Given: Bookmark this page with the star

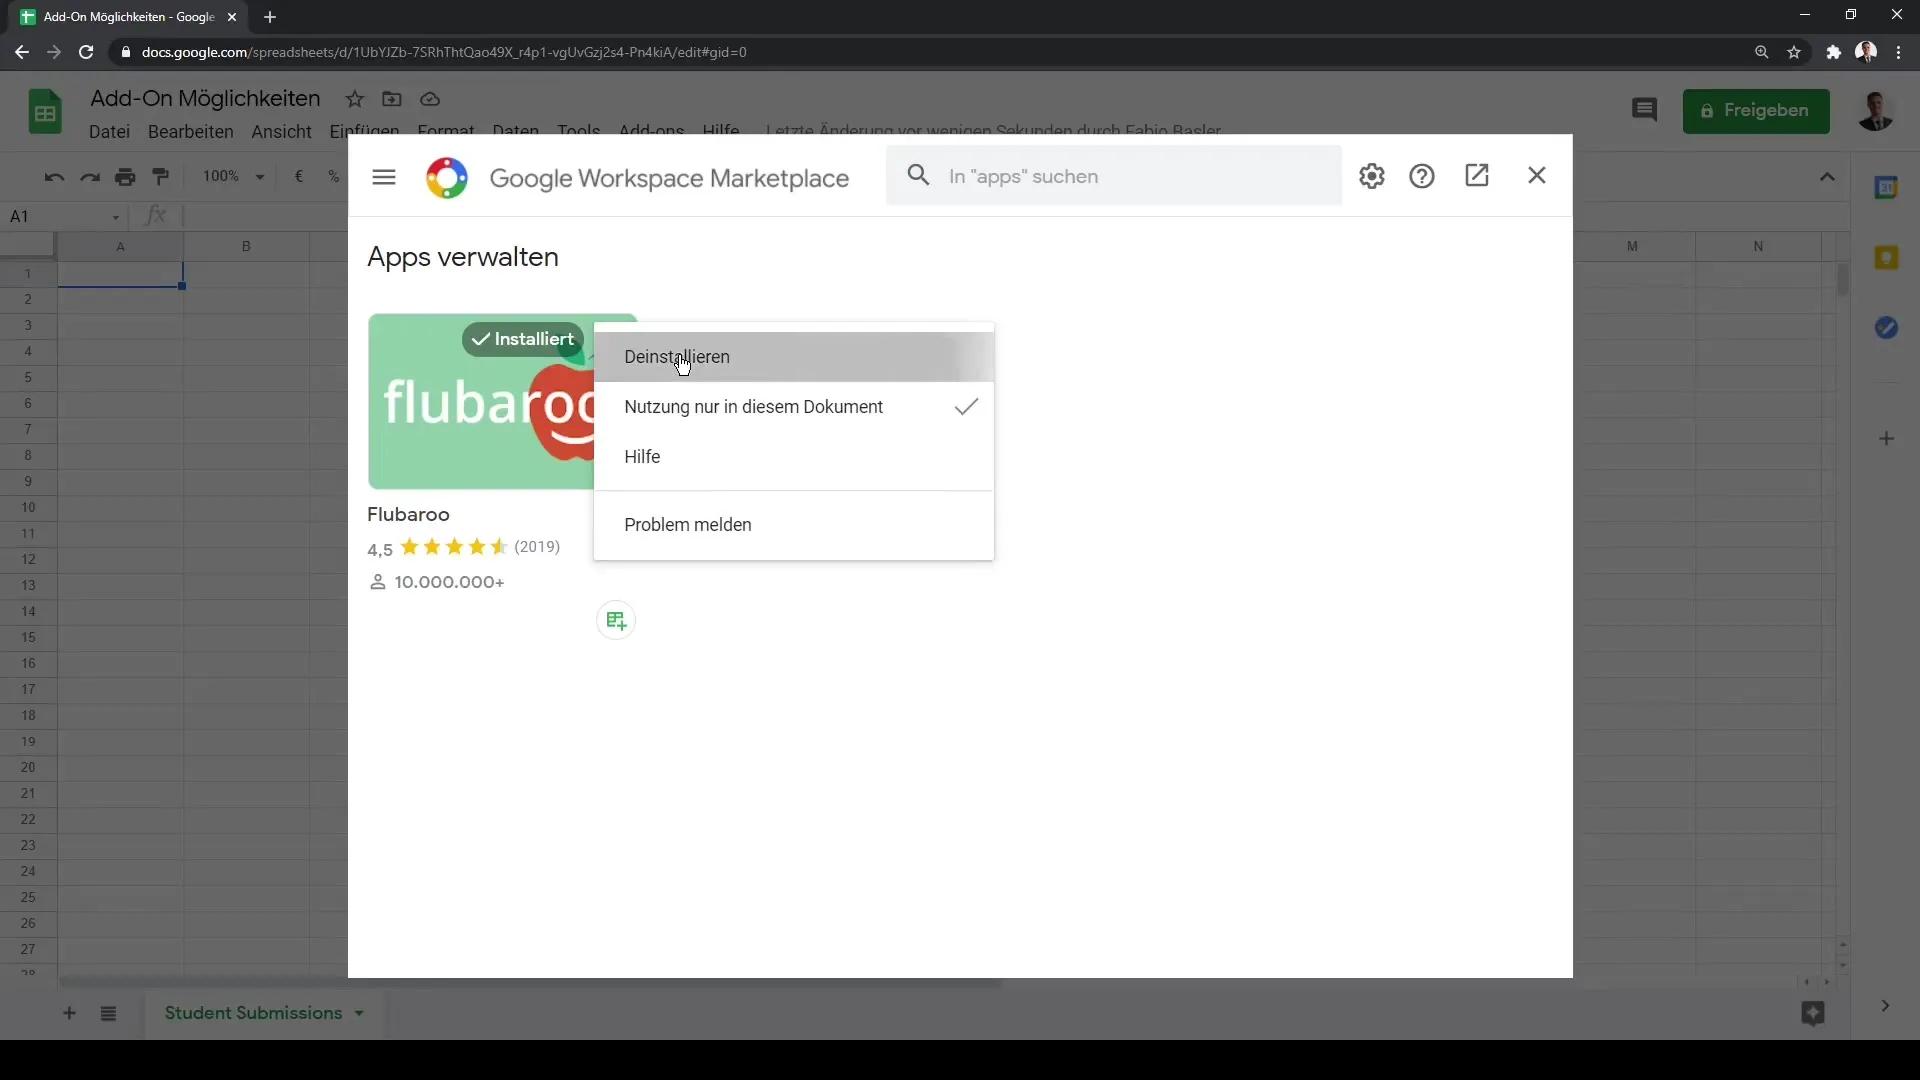Looking at the screenshot, I should 1794,52.
